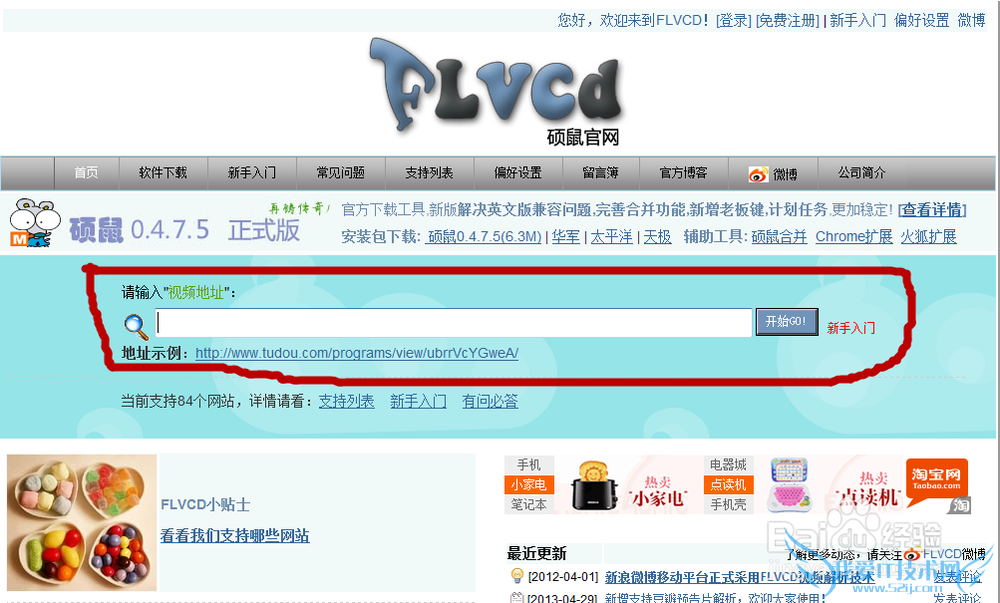Open the 有问必答 link

coord(490,401)
